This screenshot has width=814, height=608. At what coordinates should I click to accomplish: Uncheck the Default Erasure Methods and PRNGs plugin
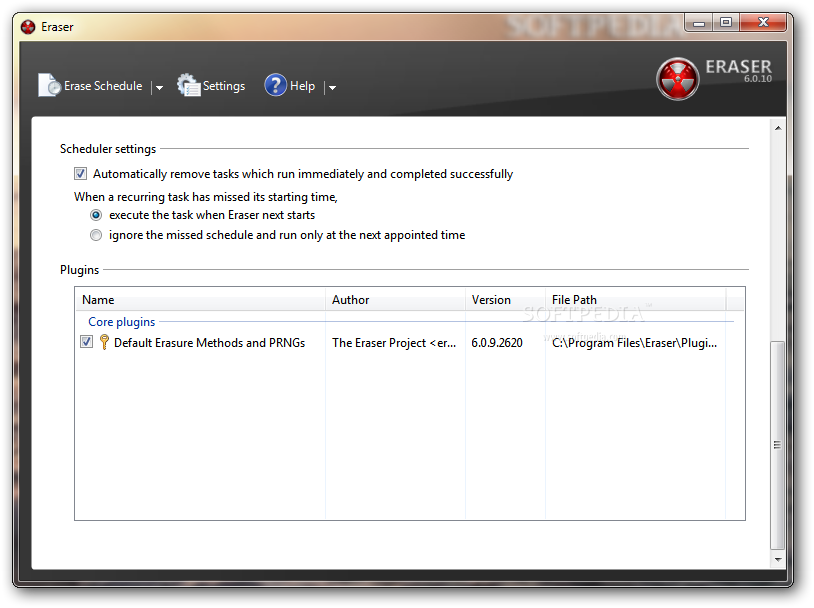[x=87, y=342]
